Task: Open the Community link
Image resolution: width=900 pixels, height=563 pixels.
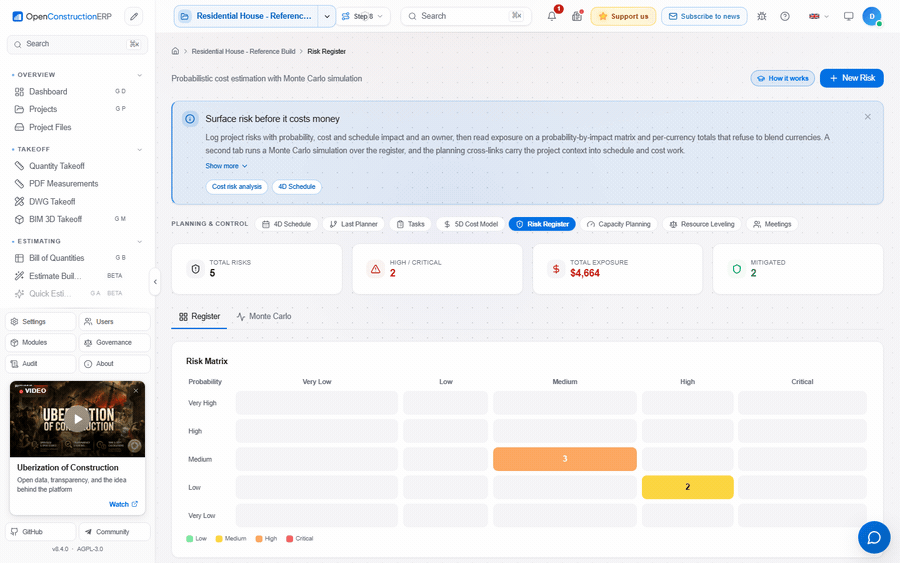Action: (x=115, y=532)
